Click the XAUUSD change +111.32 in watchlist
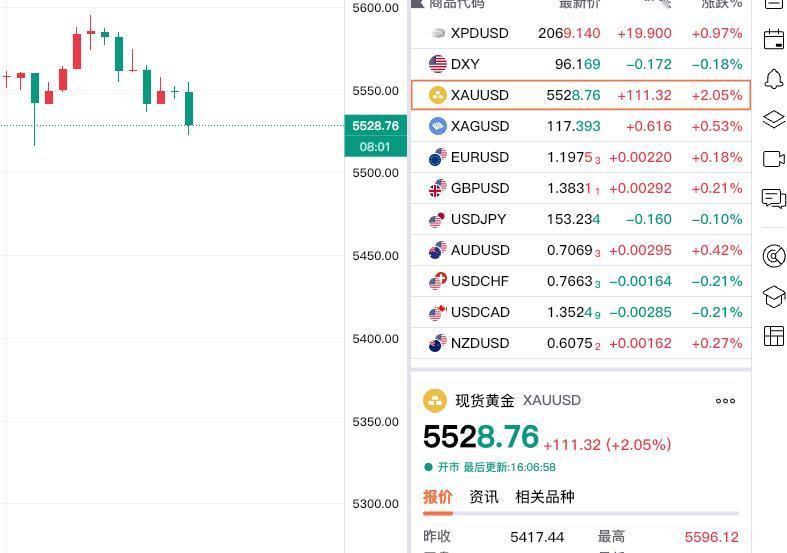The height and width of the screenshot is (553, 787). [644, 95]
